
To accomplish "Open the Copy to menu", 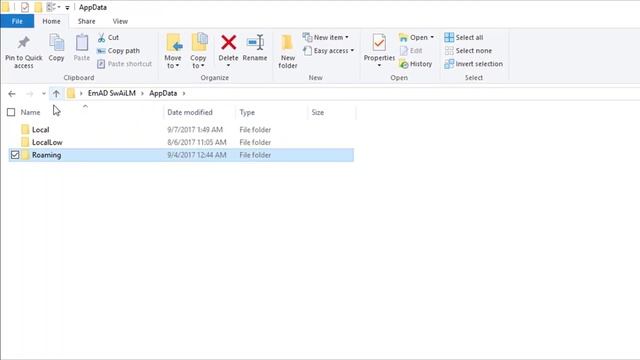I will coord(198,51).
